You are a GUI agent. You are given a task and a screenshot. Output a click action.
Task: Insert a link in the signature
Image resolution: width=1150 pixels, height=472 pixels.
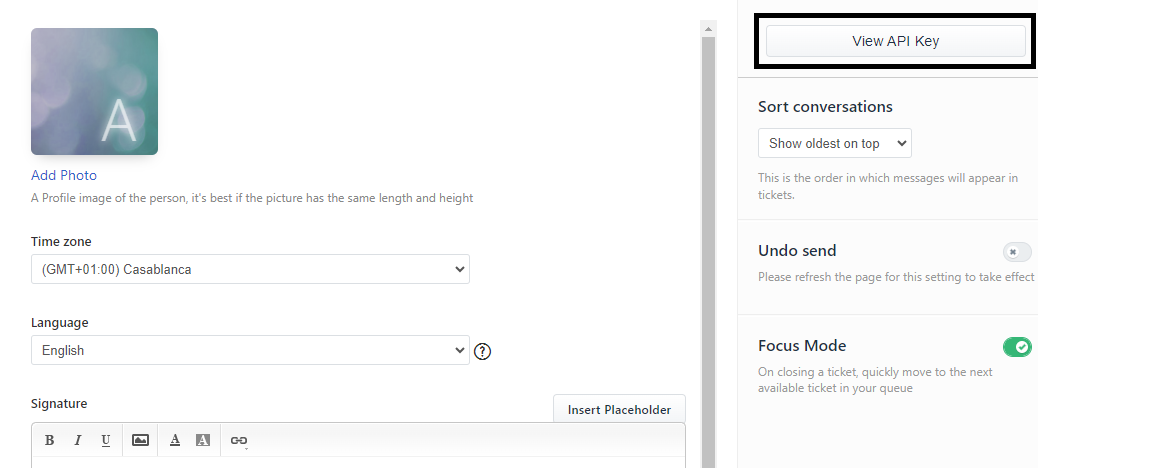(x=238, y=440)
